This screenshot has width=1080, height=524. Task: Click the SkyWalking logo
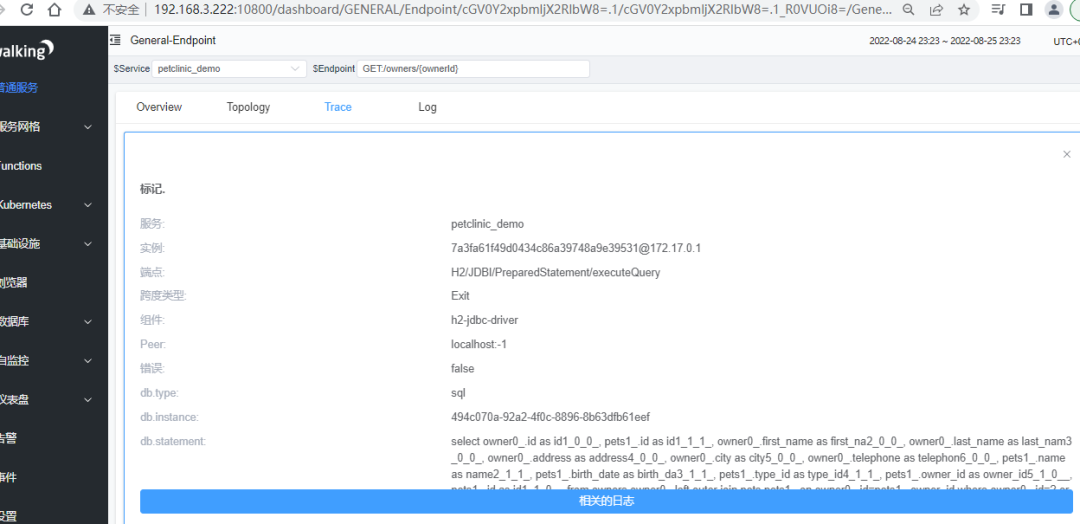tap(28, 50)
